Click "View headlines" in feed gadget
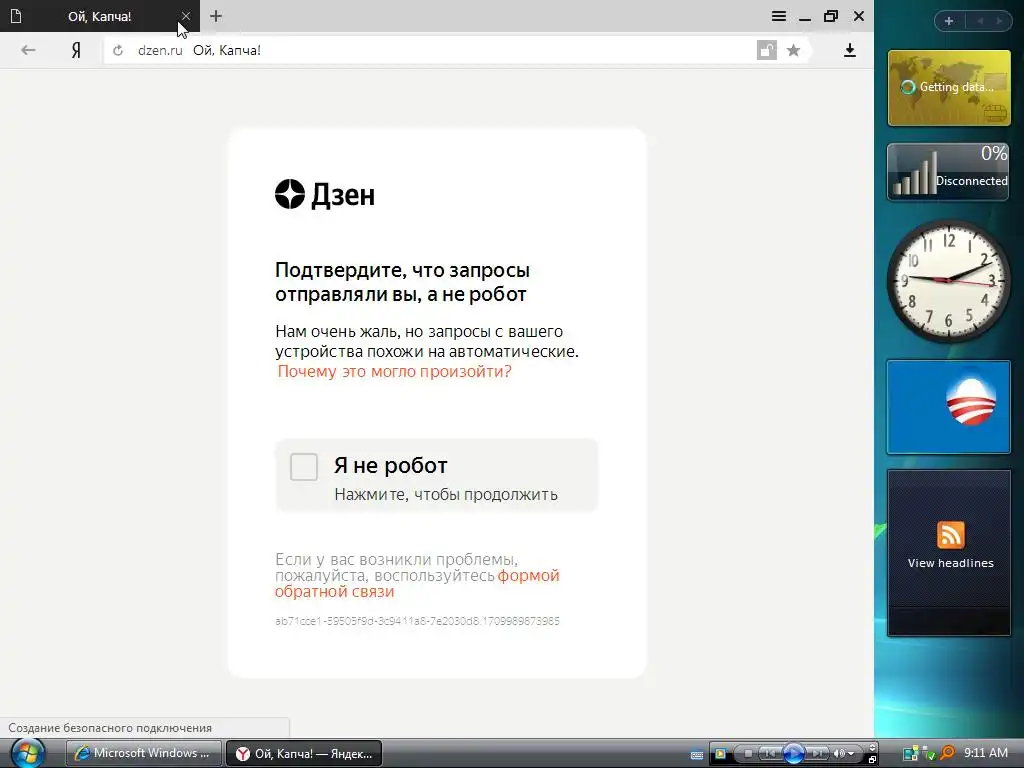The image size is (1024, 768). (x=951, y=563)
